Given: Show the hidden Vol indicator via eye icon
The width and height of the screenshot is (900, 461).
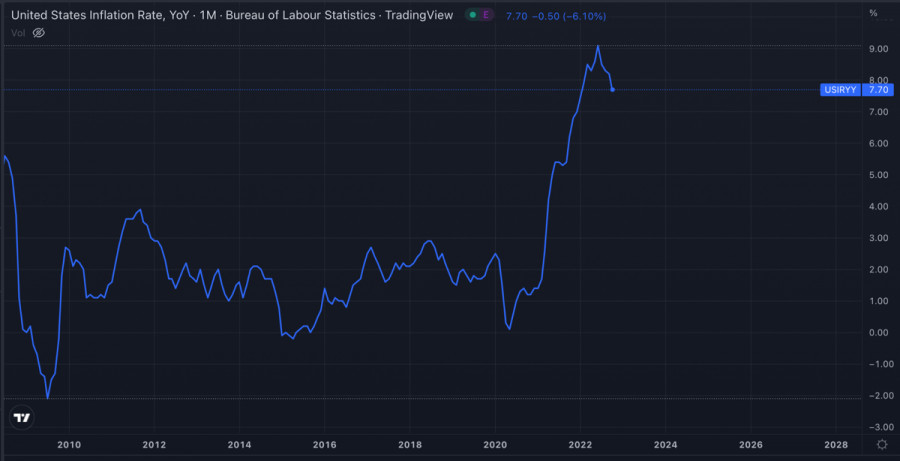Looking at the screenshot, I should click(x=38, y=33).
